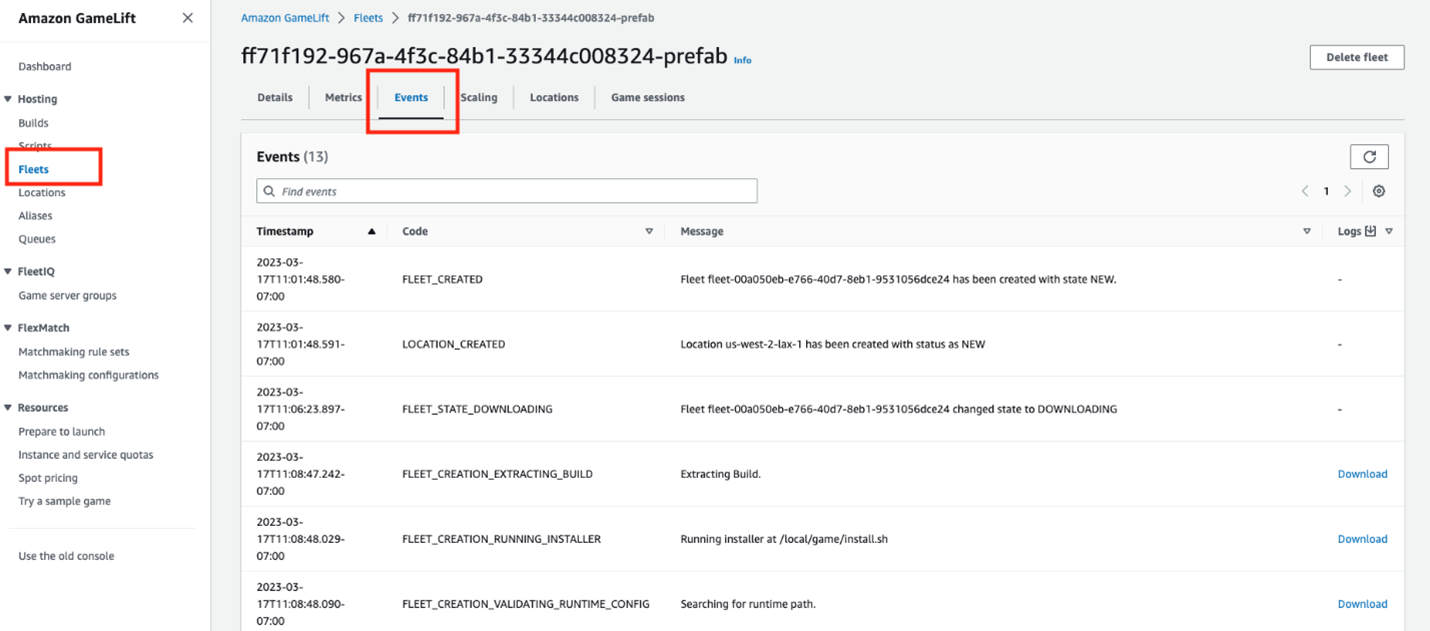Screen dimensions: 1430x631
Task: Open the Code column filter arrow
Action: point(649,231)
